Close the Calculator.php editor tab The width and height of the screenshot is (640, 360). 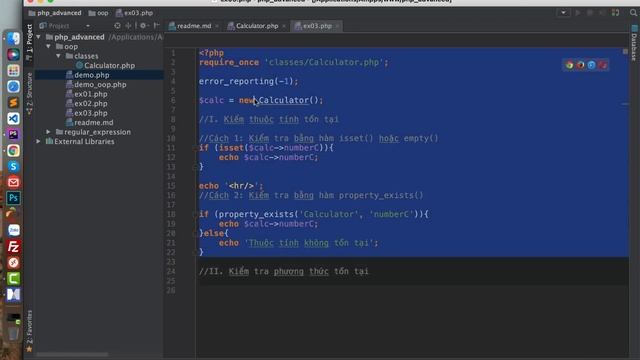pos(284,26)
